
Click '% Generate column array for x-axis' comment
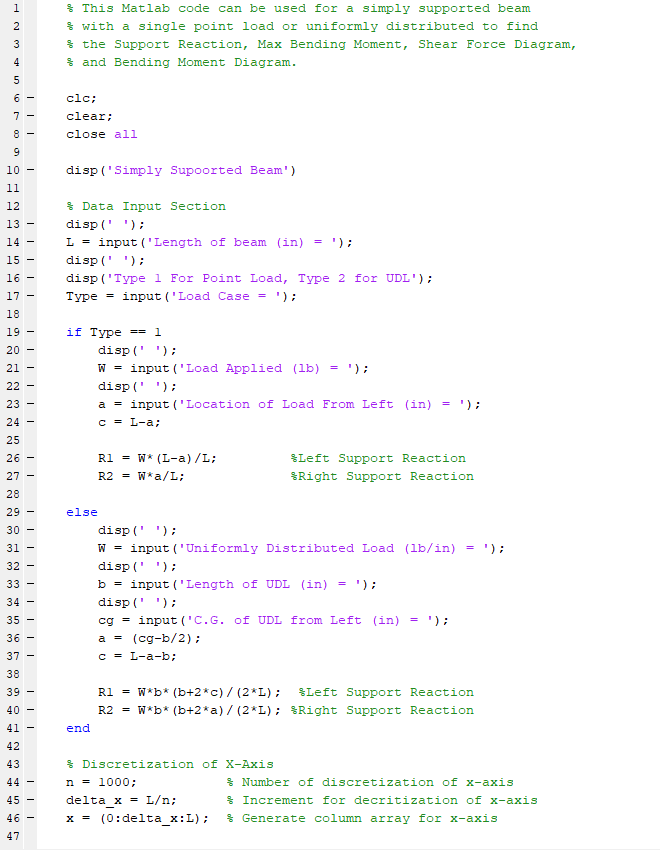(362, 818)
